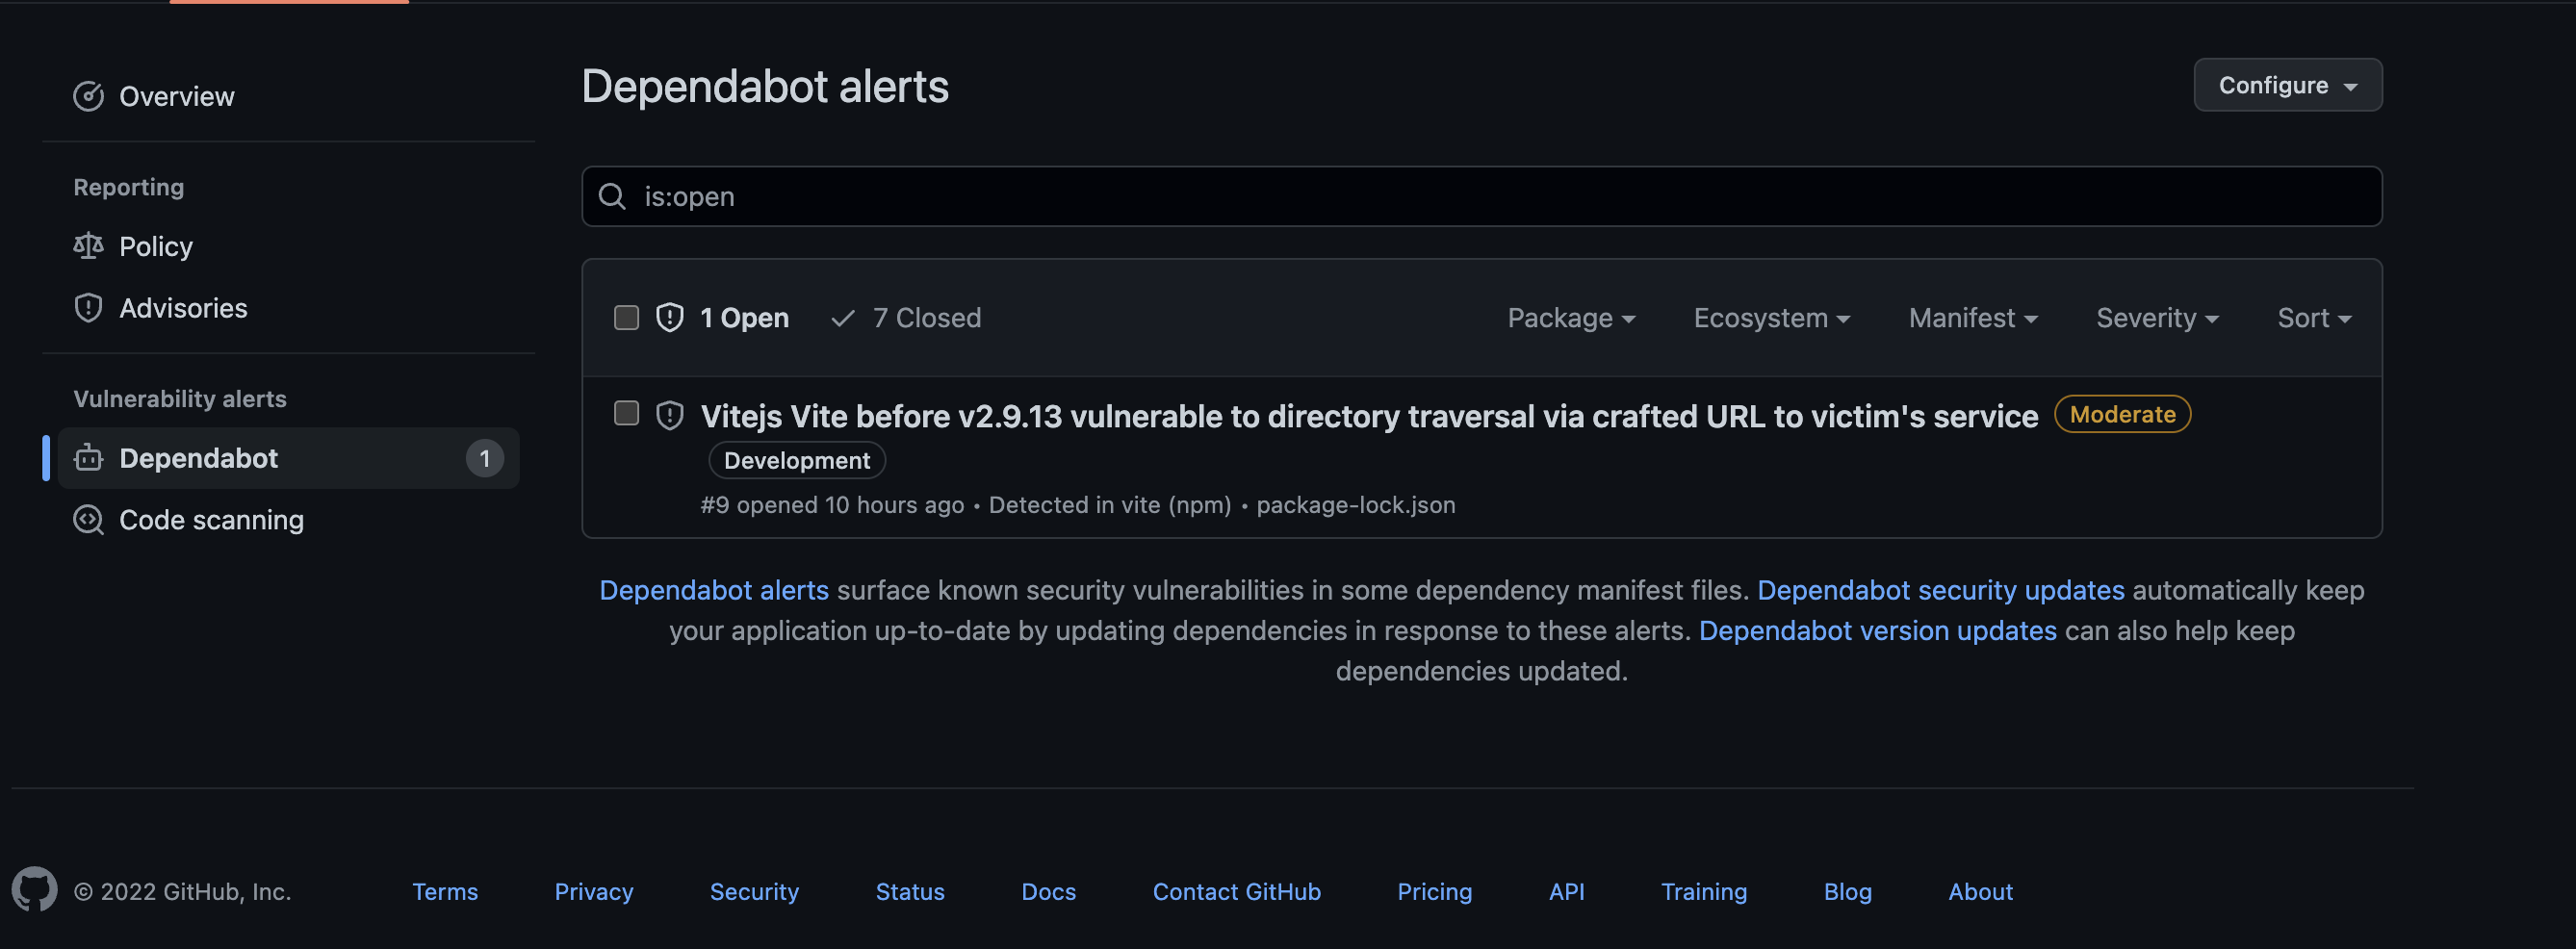This screenshot has width=2576, height=949.
Task: Open the Sort dropdown
Action: click(2313, 317)
